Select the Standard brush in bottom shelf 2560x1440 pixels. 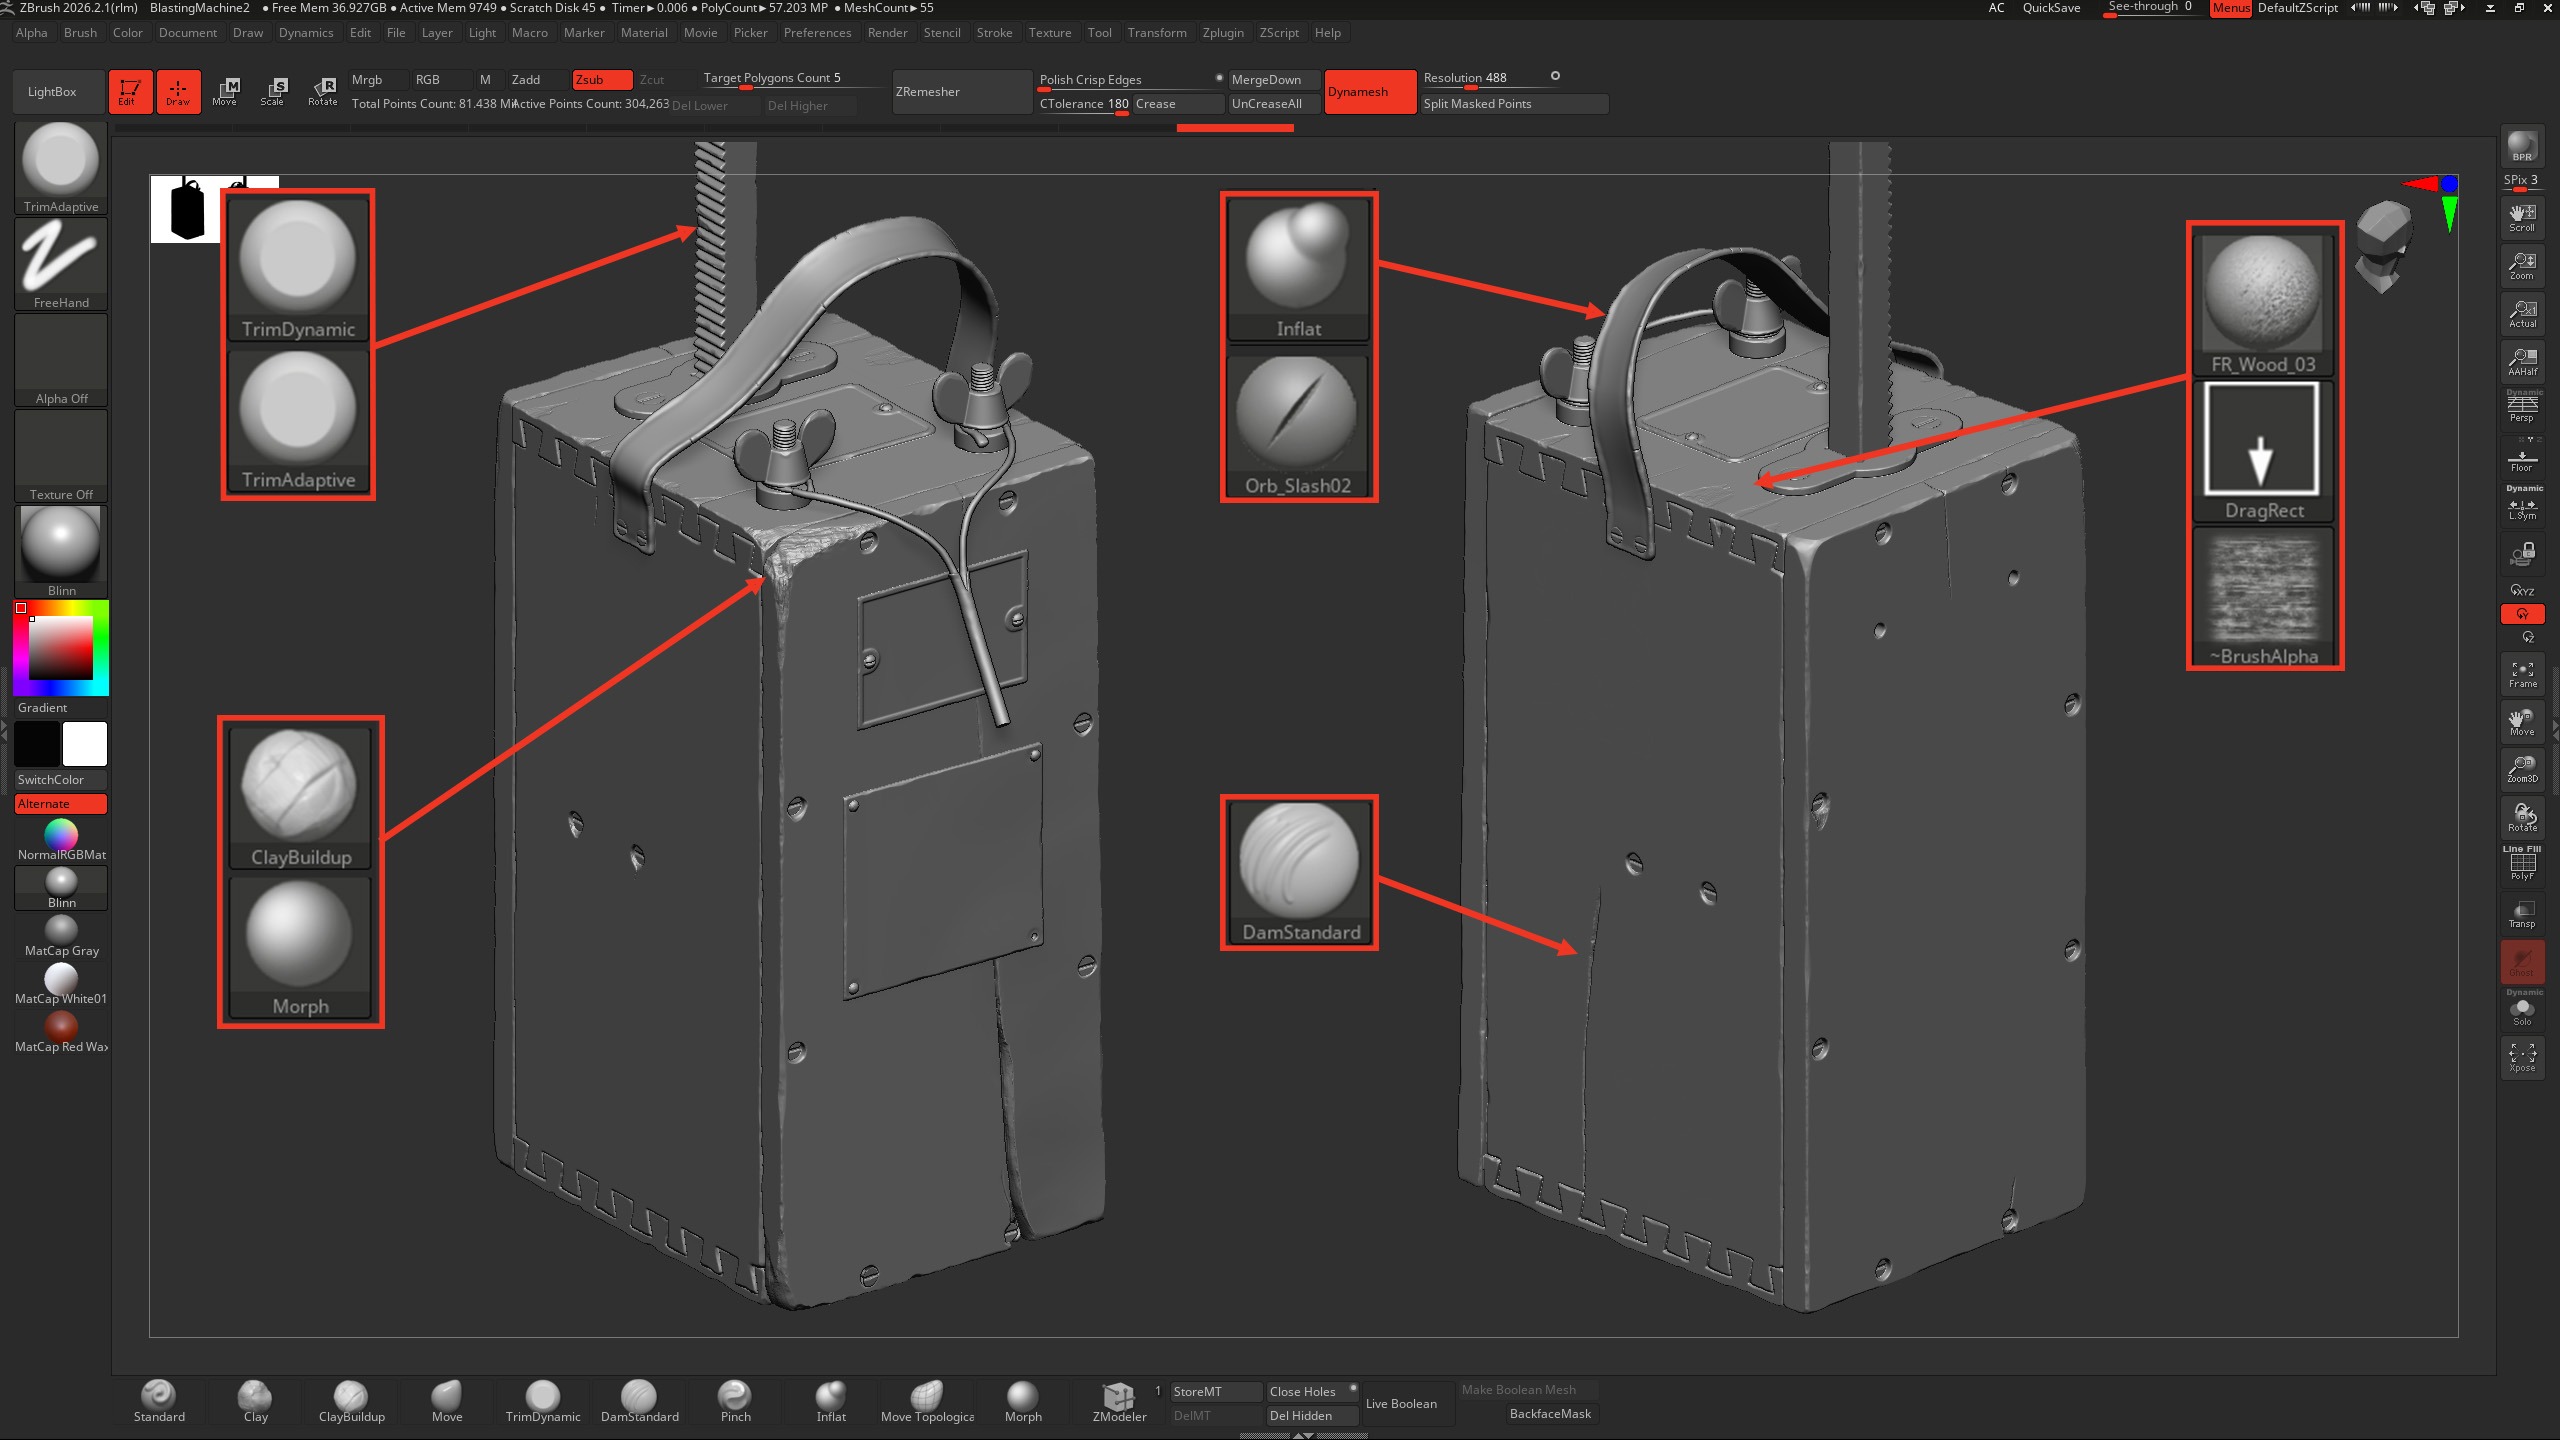159,1401
